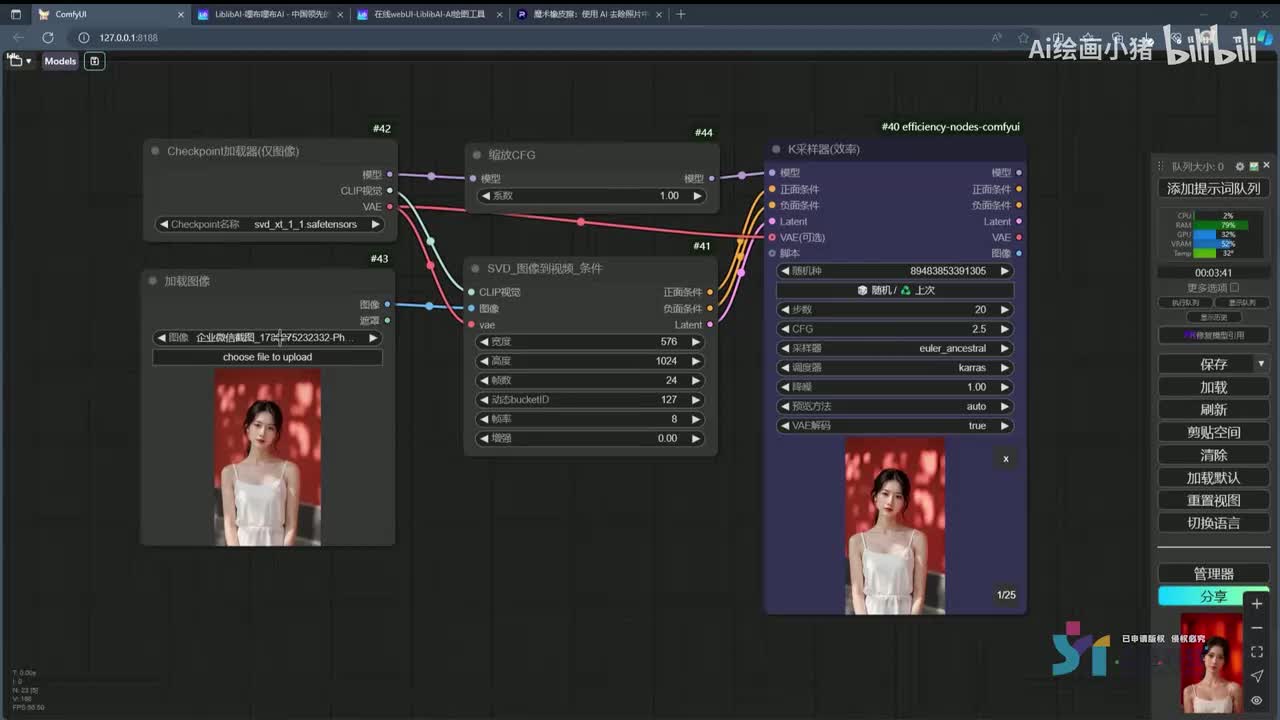Select next checkpoint with right arrow
Viewport: 1280px width, 720px height.
[x=375, y=224]
